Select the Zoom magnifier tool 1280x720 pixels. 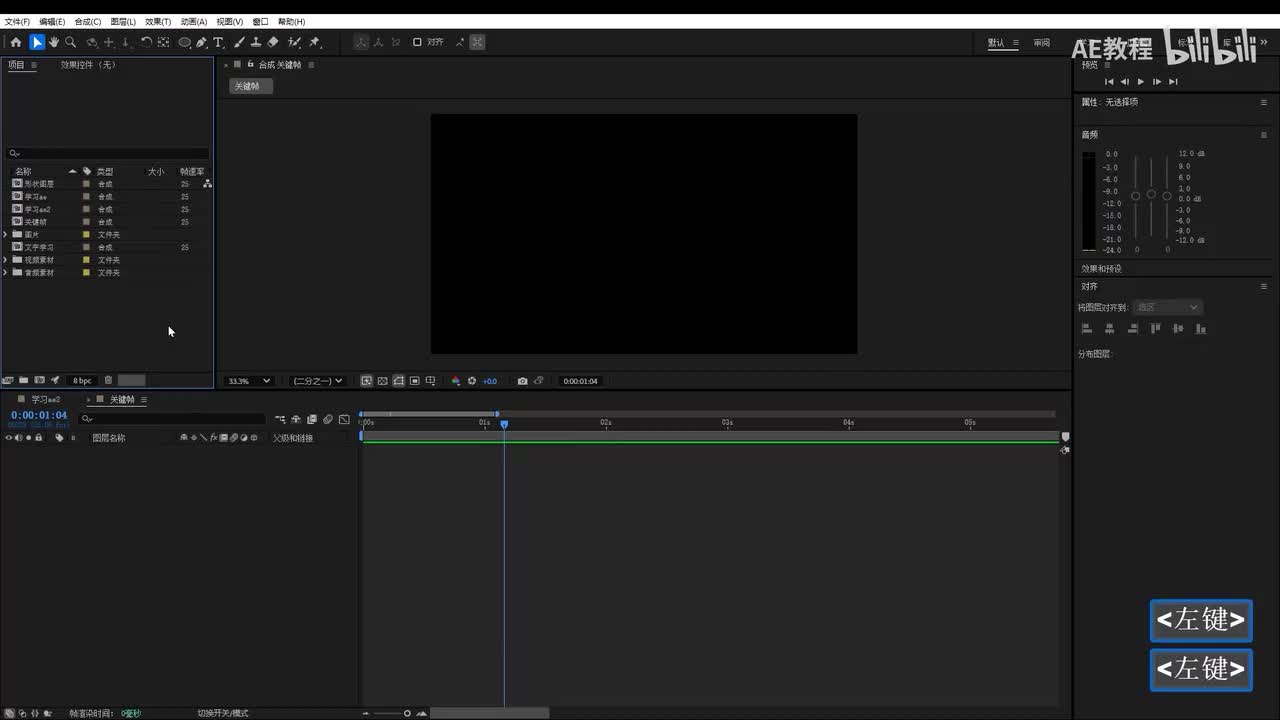point(70,42)
